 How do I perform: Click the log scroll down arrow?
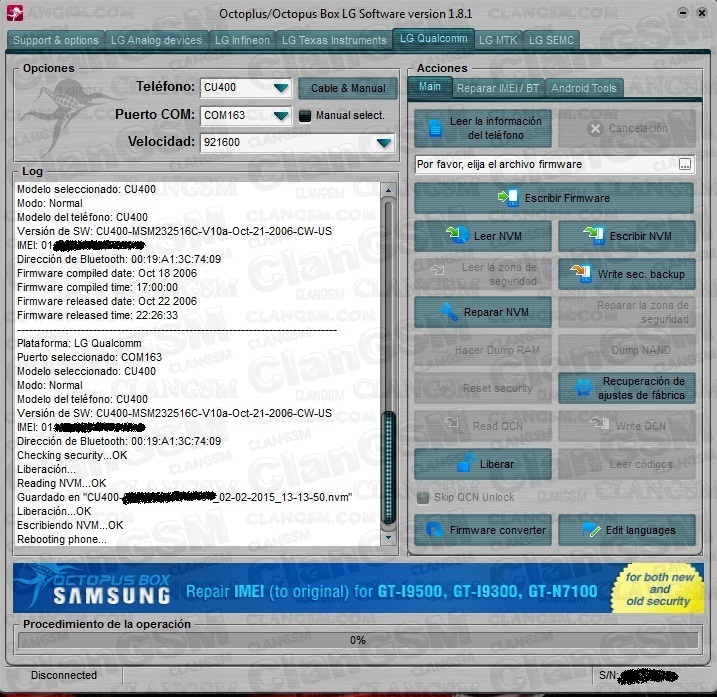tap(388, 538)
